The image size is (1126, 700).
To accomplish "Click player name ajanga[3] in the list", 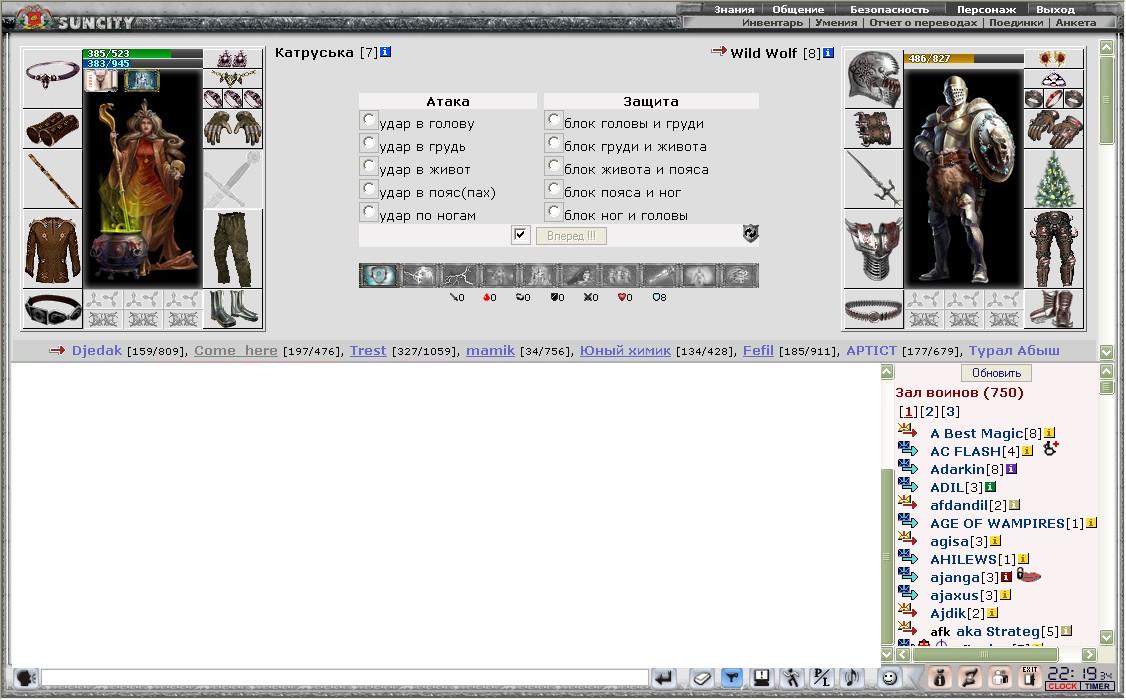I will pyautogui.click(x=964, y=577).
